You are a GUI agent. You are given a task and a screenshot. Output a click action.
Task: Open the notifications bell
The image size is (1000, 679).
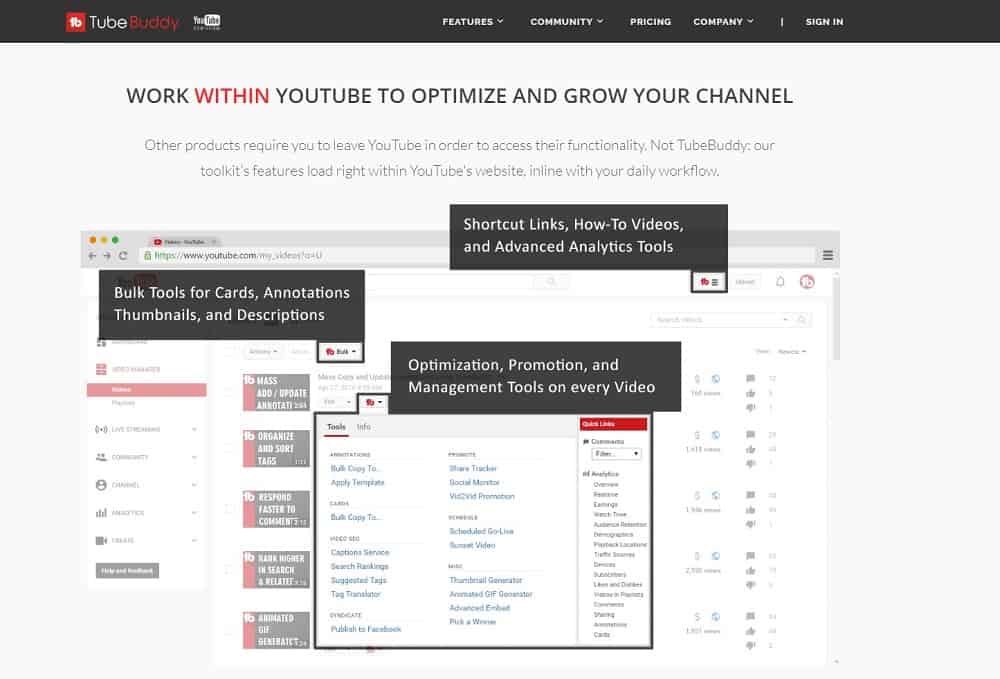pos(780,282)
